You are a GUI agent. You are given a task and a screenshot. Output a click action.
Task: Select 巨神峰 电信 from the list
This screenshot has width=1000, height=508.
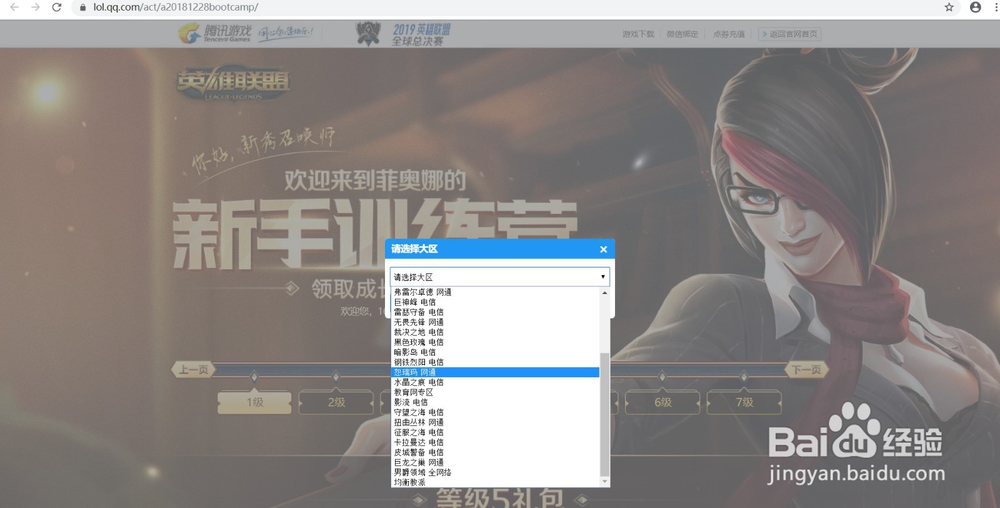(495, 302)
